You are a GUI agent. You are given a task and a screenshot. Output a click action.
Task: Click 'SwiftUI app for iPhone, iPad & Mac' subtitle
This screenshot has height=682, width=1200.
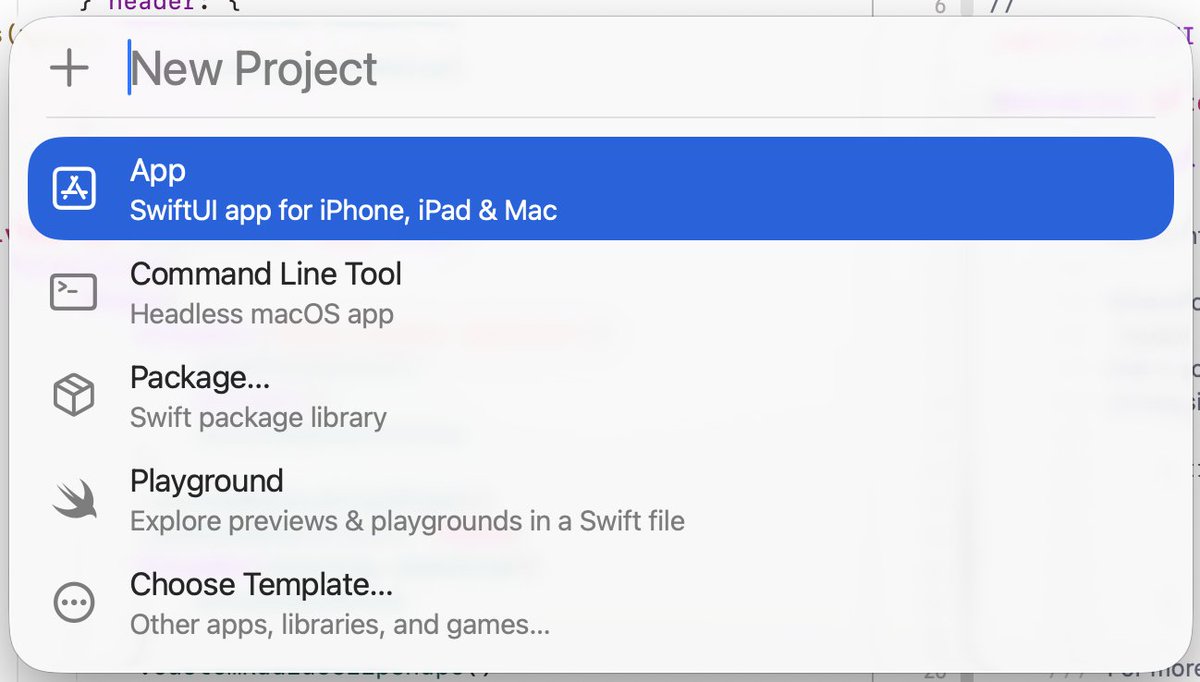click(343, 211)
